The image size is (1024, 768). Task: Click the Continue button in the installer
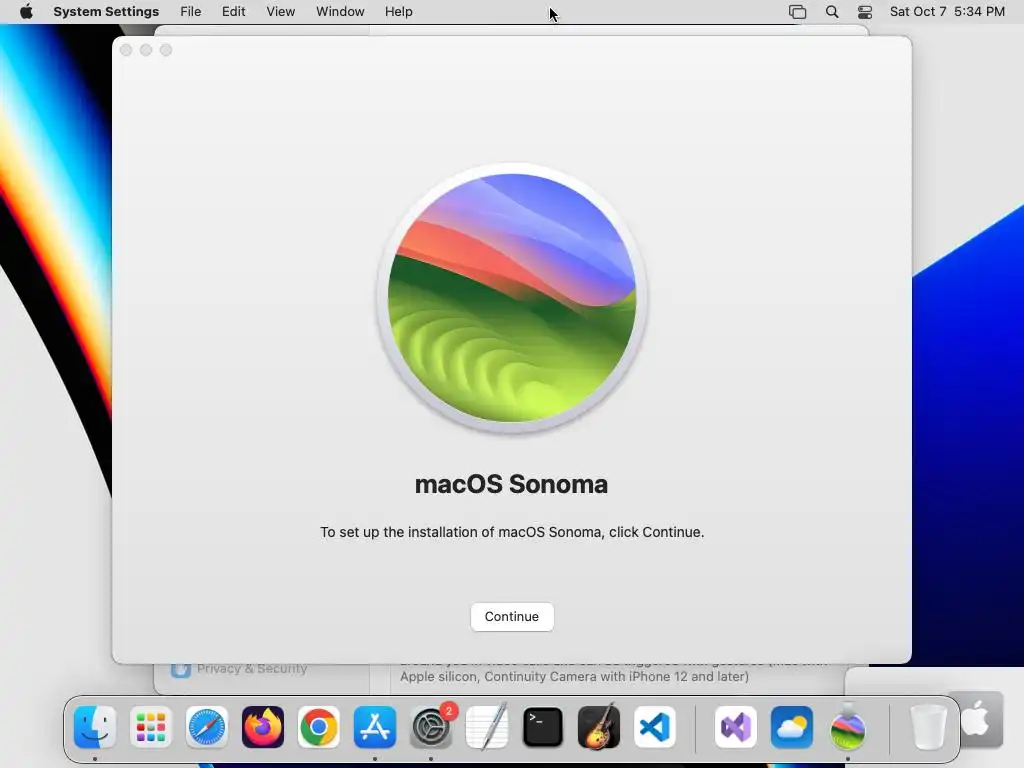tap(511, 616)
